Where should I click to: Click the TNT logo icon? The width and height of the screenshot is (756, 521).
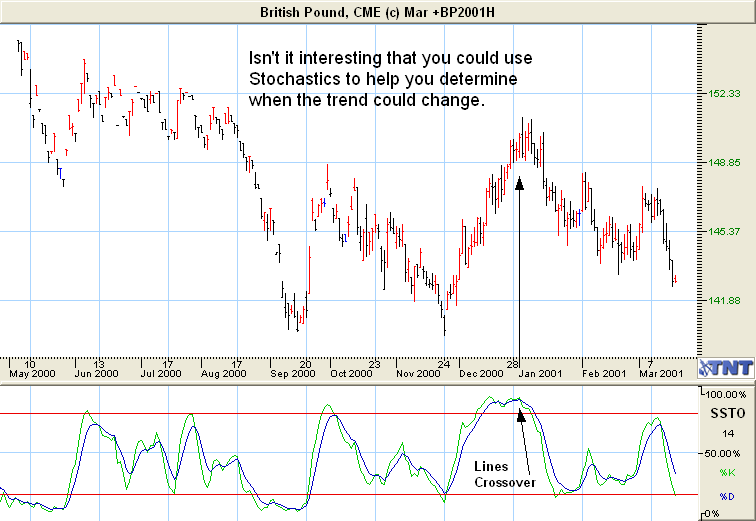724,366
